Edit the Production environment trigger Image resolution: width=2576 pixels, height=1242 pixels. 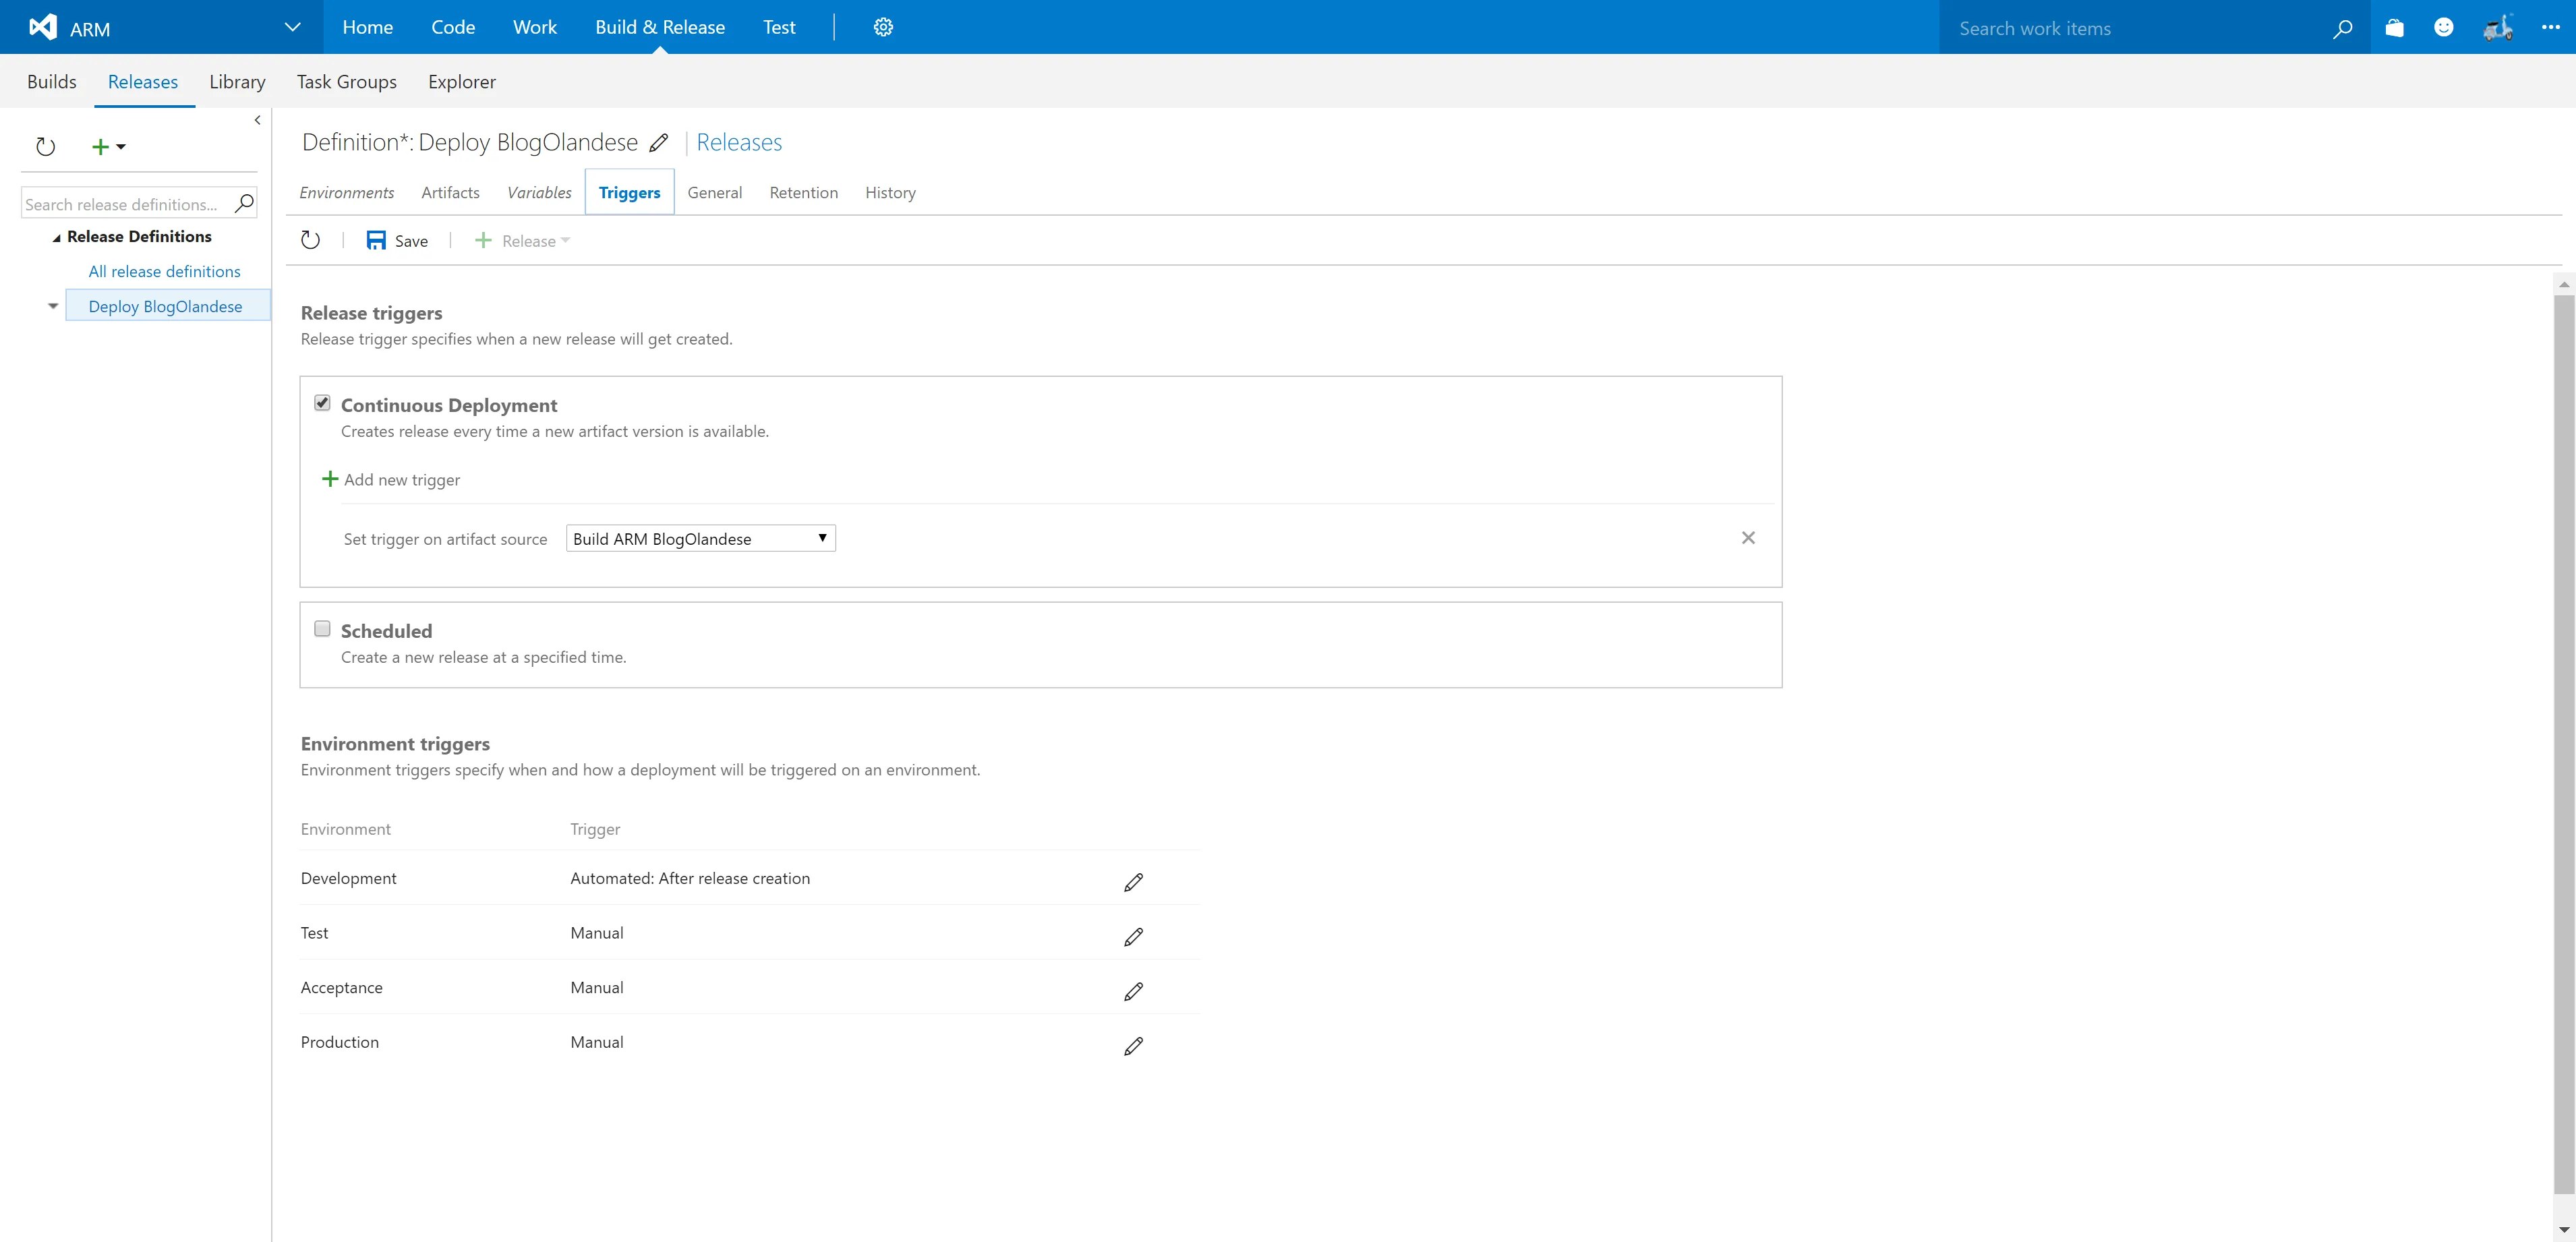1133,1046
